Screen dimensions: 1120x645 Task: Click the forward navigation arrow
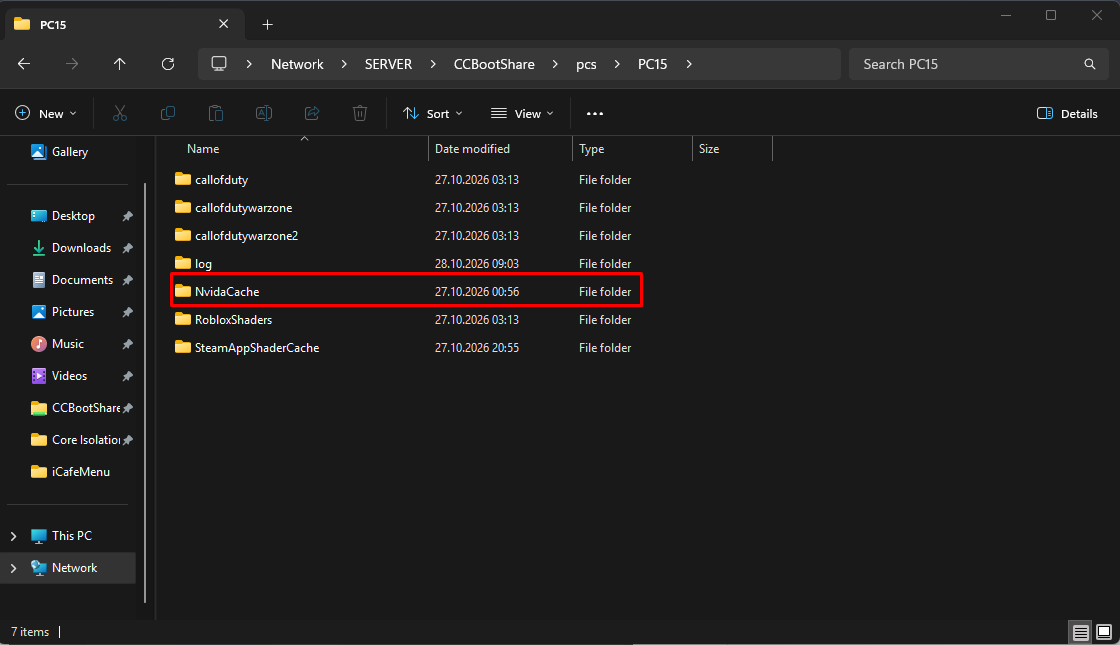[x=72, y=64]
